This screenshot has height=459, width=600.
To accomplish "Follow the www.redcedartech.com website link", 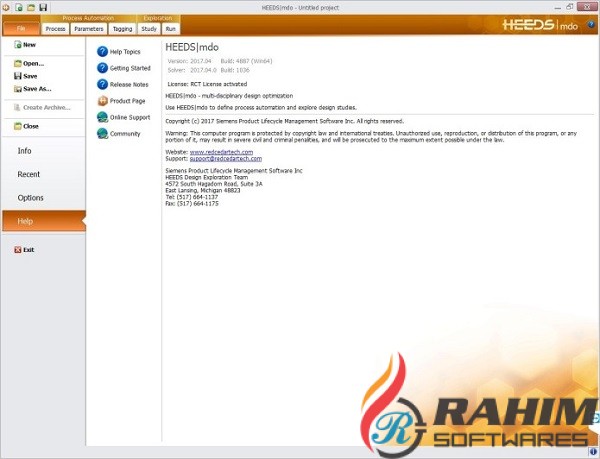I will (221, 152).
